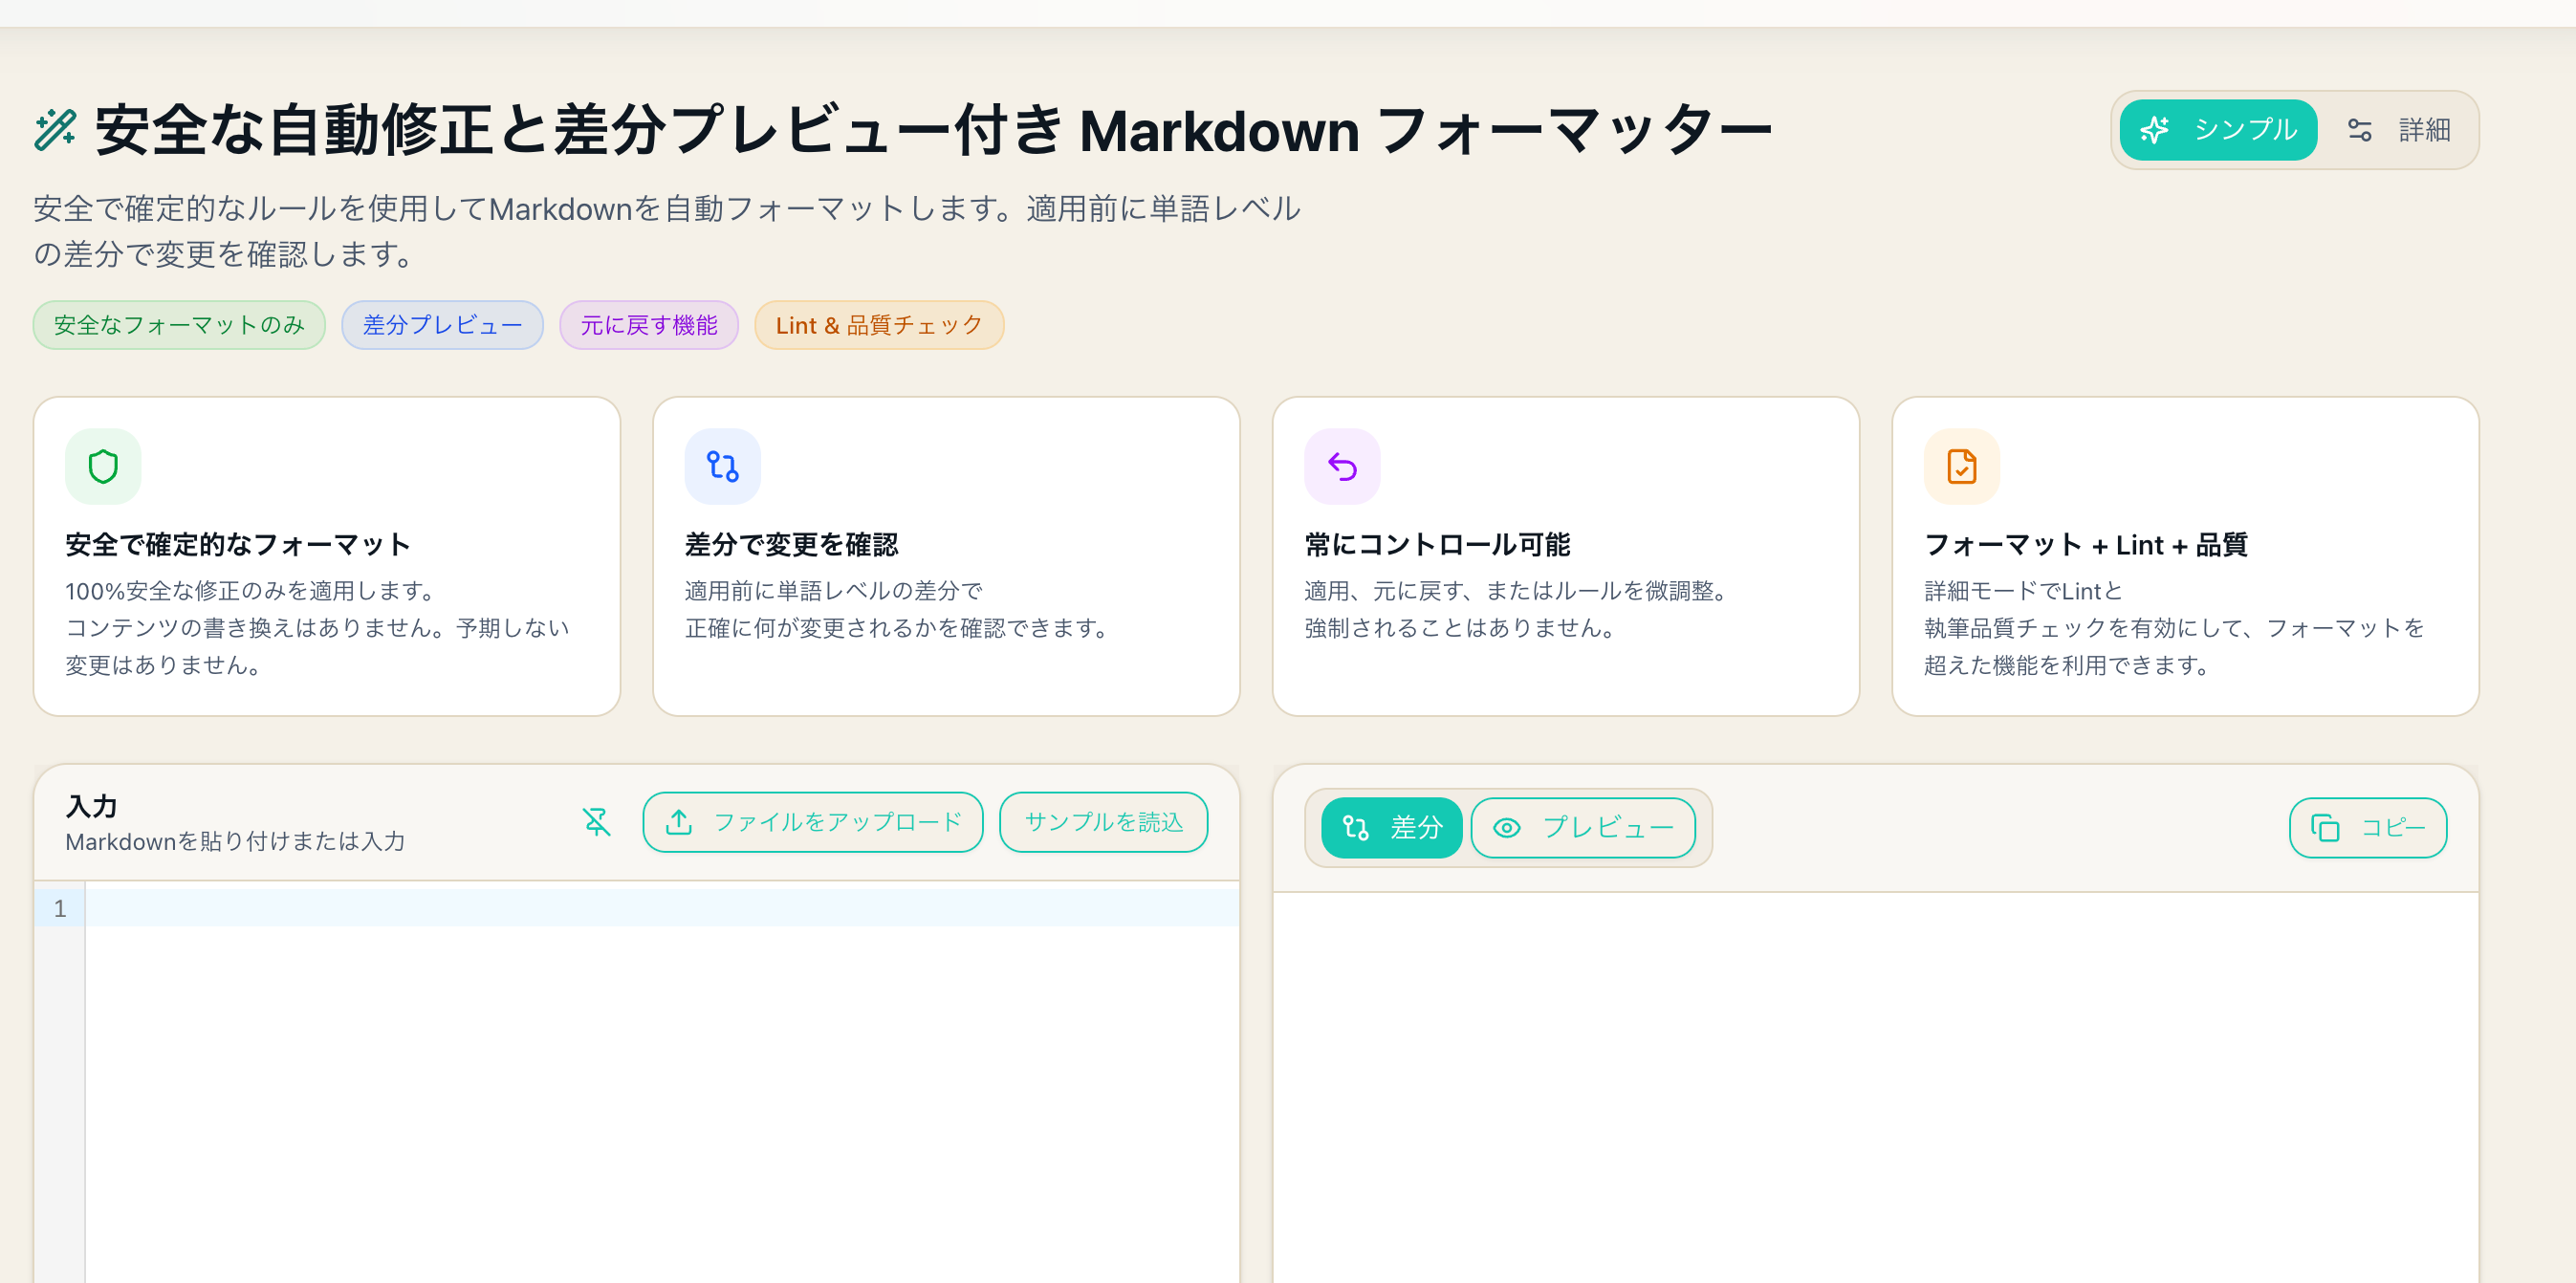Viewport: 2576px width, 1283px height.
Task: Click ファイルをアップロード button
Action: (x=812, y=822)
